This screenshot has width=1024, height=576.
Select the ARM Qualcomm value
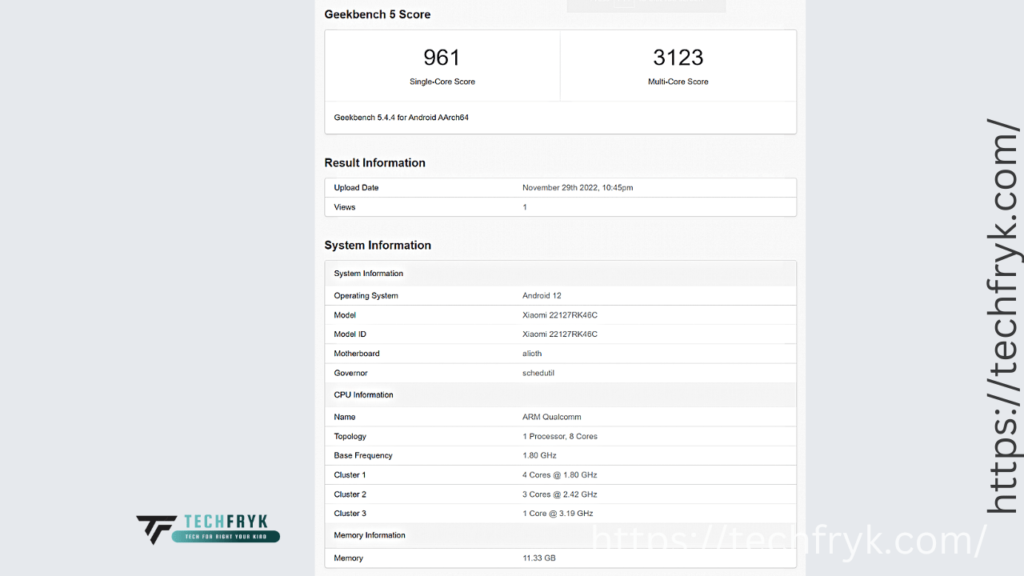[x=551, y=417]
